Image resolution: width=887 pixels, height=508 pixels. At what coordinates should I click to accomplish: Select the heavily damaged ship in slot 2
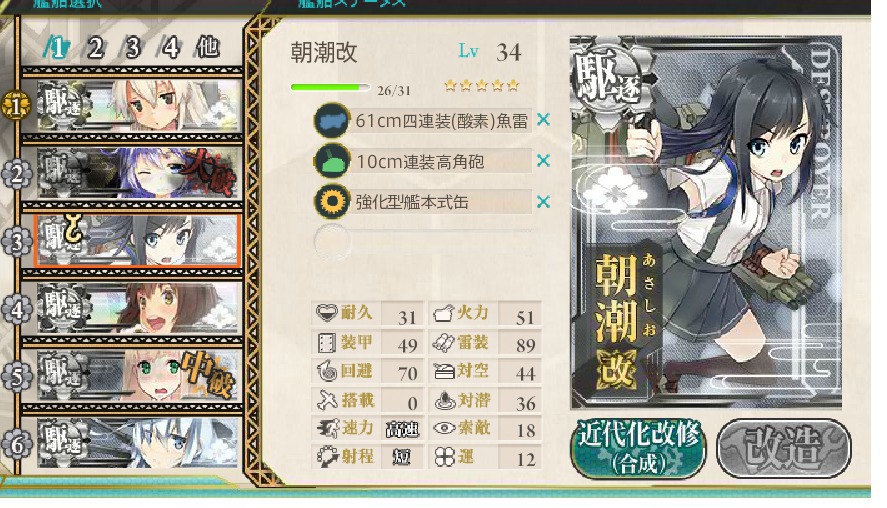(x=139, y=173)
